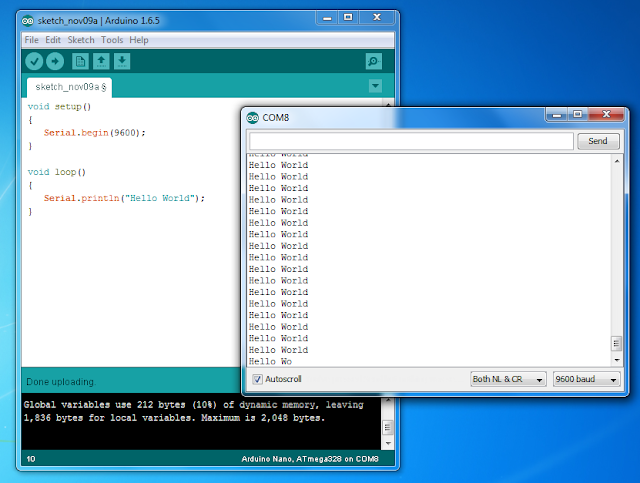Close the COM8 serial monitor window
Screen dimensions: 640x483
coord(606,114)
